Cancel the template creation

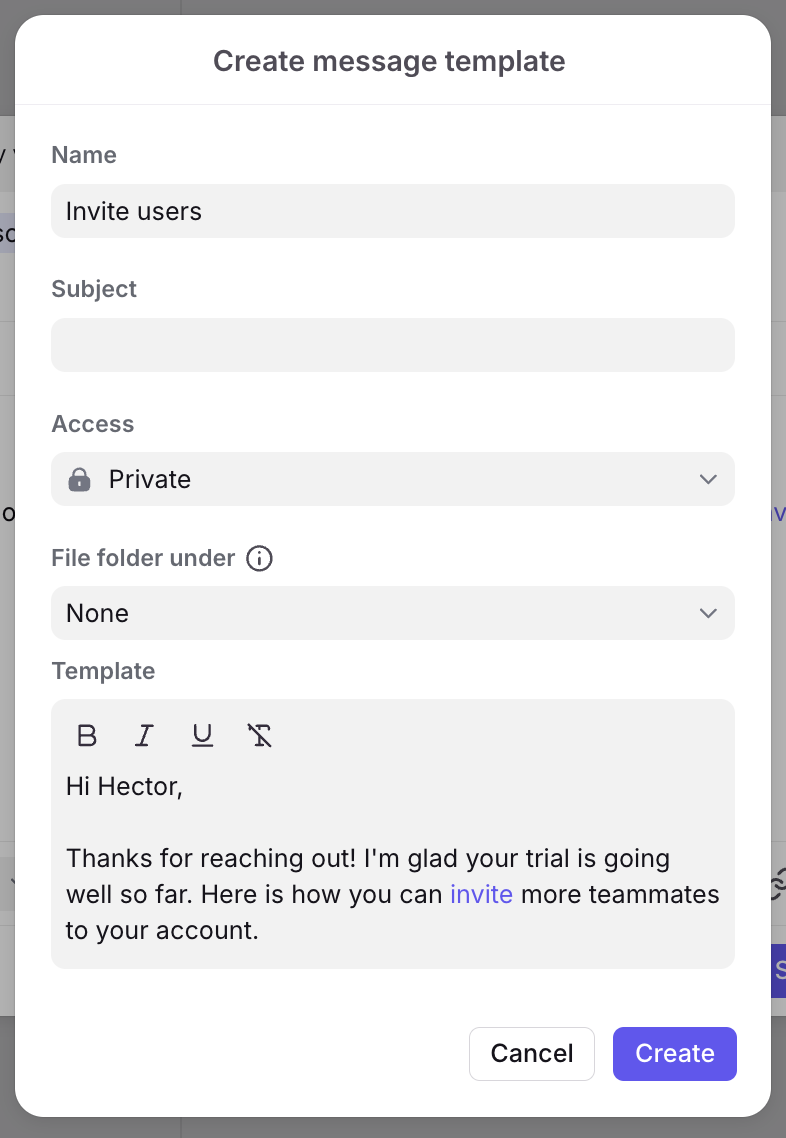[532, 1053]
